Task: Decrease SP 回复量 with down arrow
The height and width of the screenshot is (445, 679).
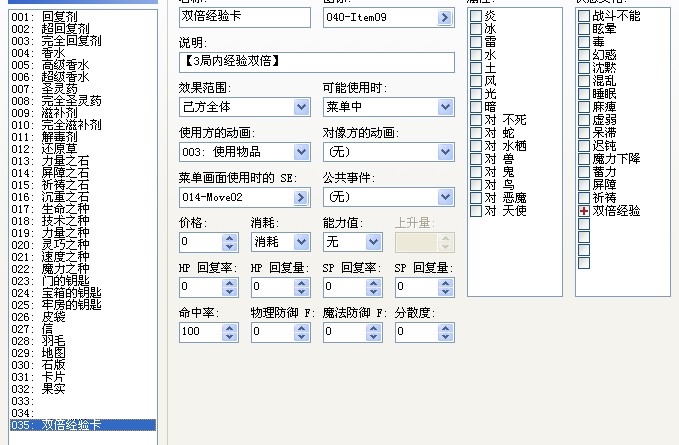Action: pos(445,292)
